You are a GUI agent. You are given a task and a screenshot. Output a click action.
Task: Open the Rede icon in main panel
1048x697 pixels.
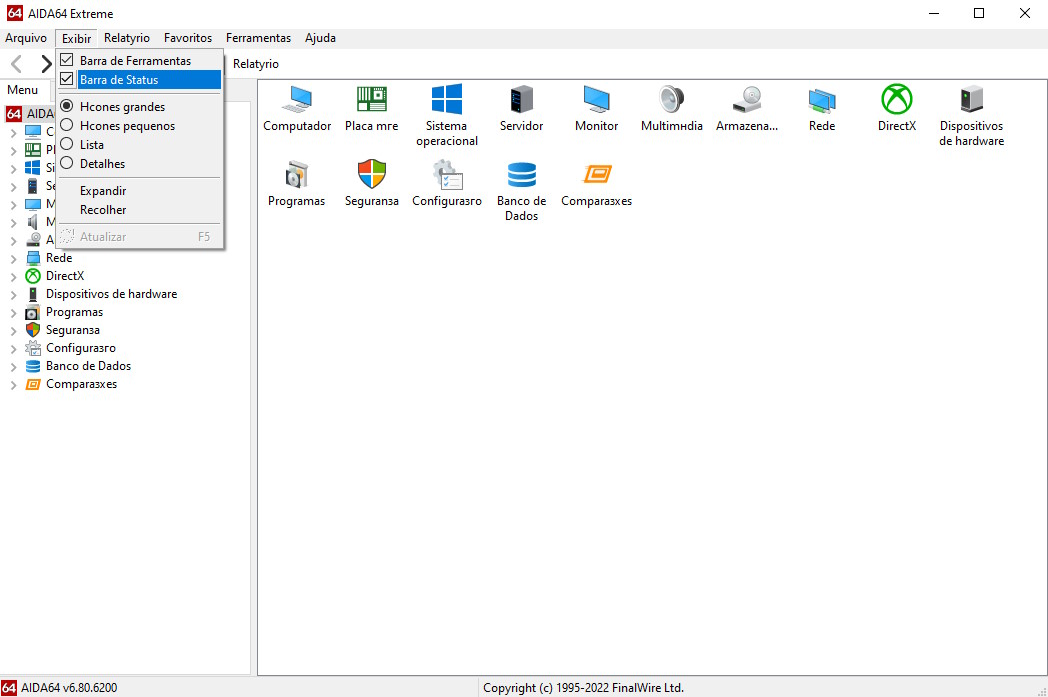(821, 100)
